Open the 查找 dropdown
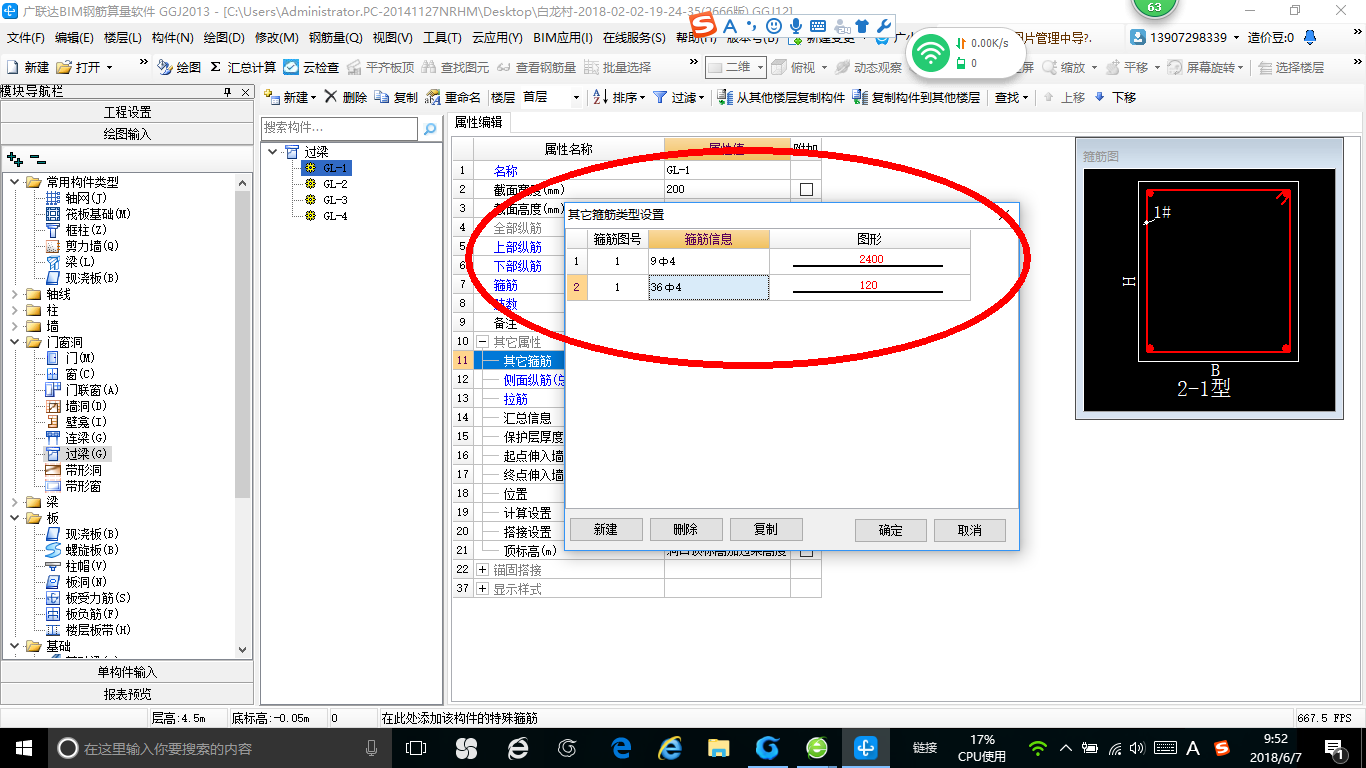1366x768 pixels. pyautogui.click(x=1011, y=97)
